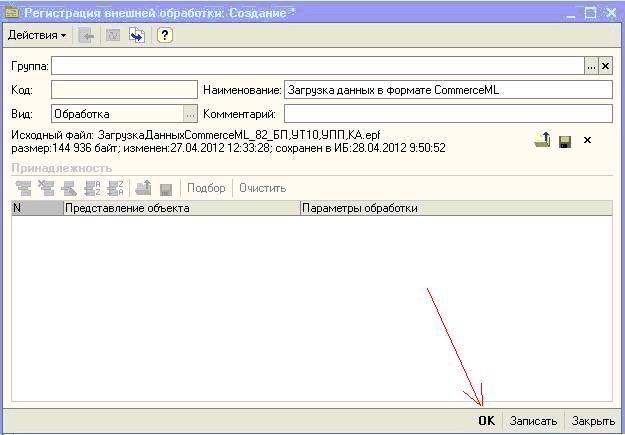Open external file with folder arrow icon
Viewport: 625px width, 435px height.
click(x=542, y=140)
